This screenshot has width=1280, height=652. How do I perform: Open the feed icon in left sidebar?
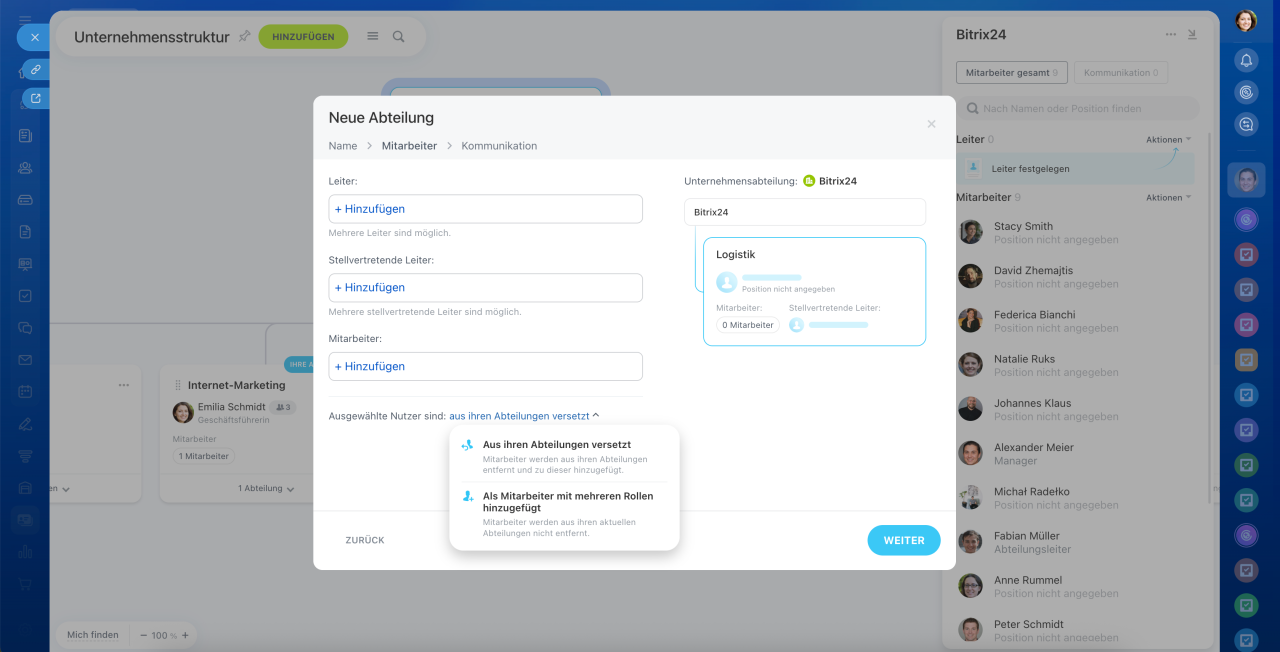[x=26, y=135]
